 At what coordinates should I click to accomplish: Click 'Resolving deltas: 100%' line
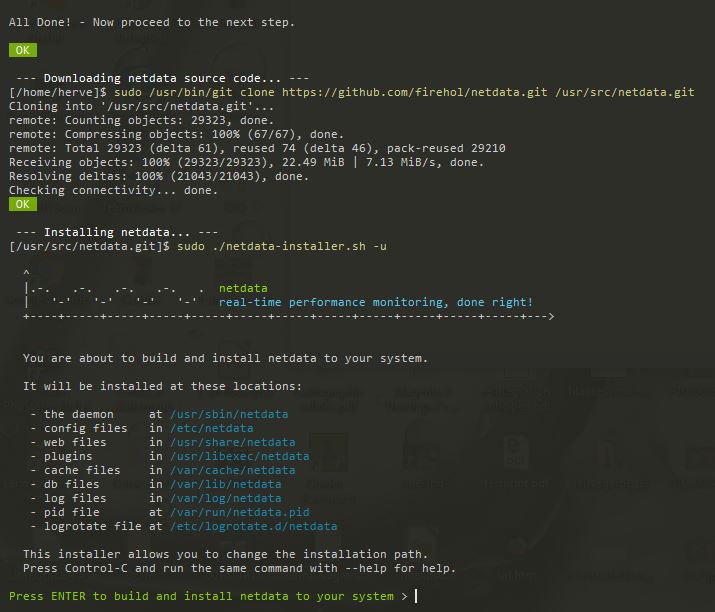(x=159, y=176)
